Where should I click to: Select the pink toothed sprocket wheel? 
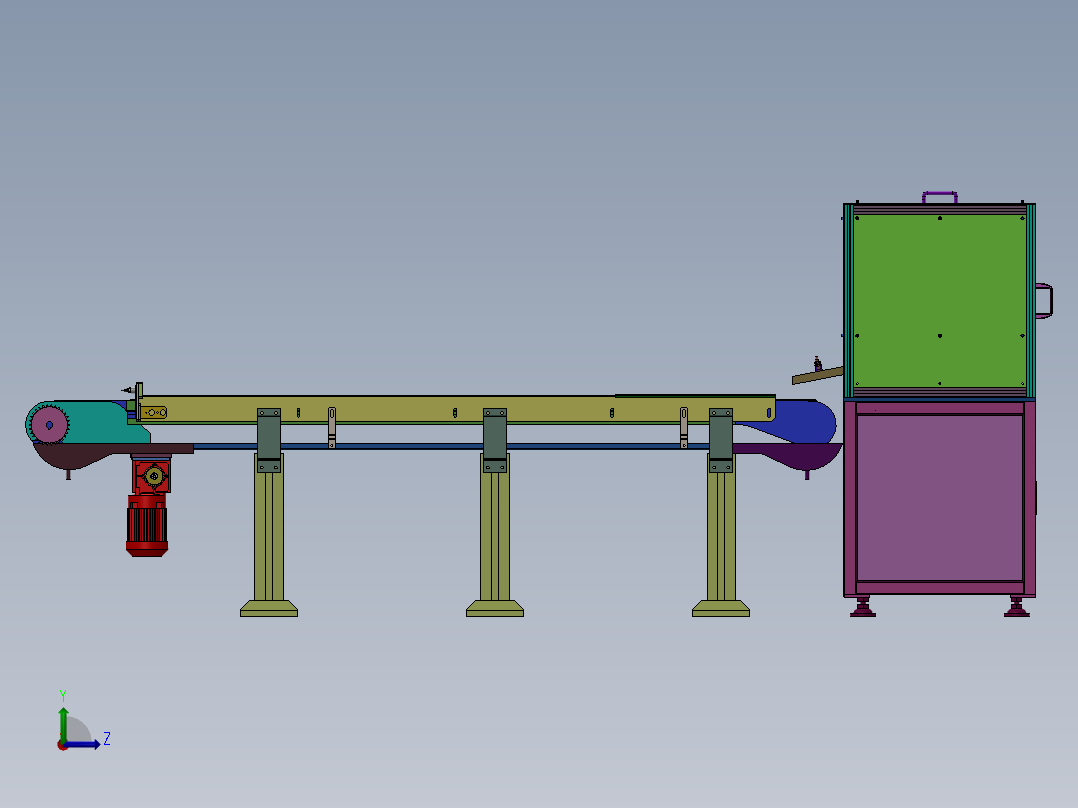pos(50,425)
